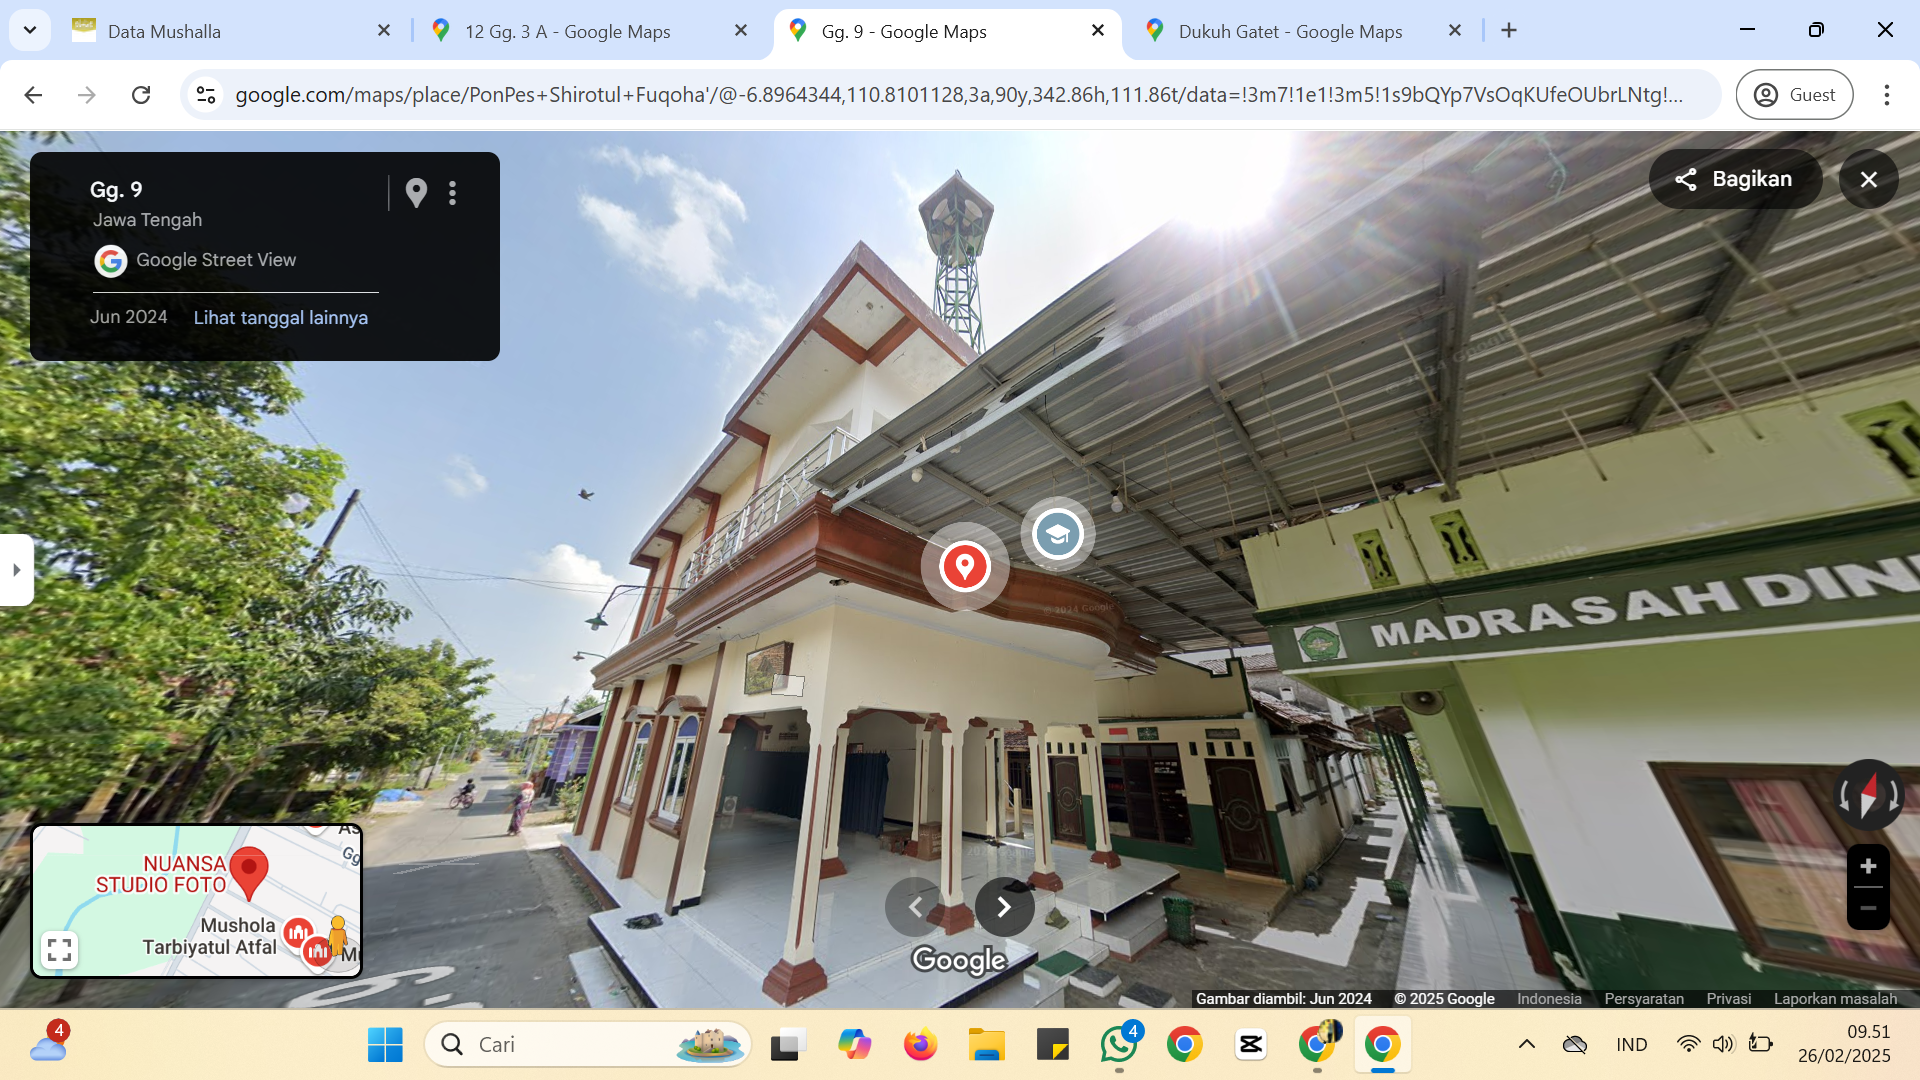Expand the minimap with fullscreen icon
The image size is (1920, 1080).
point(60,949)
